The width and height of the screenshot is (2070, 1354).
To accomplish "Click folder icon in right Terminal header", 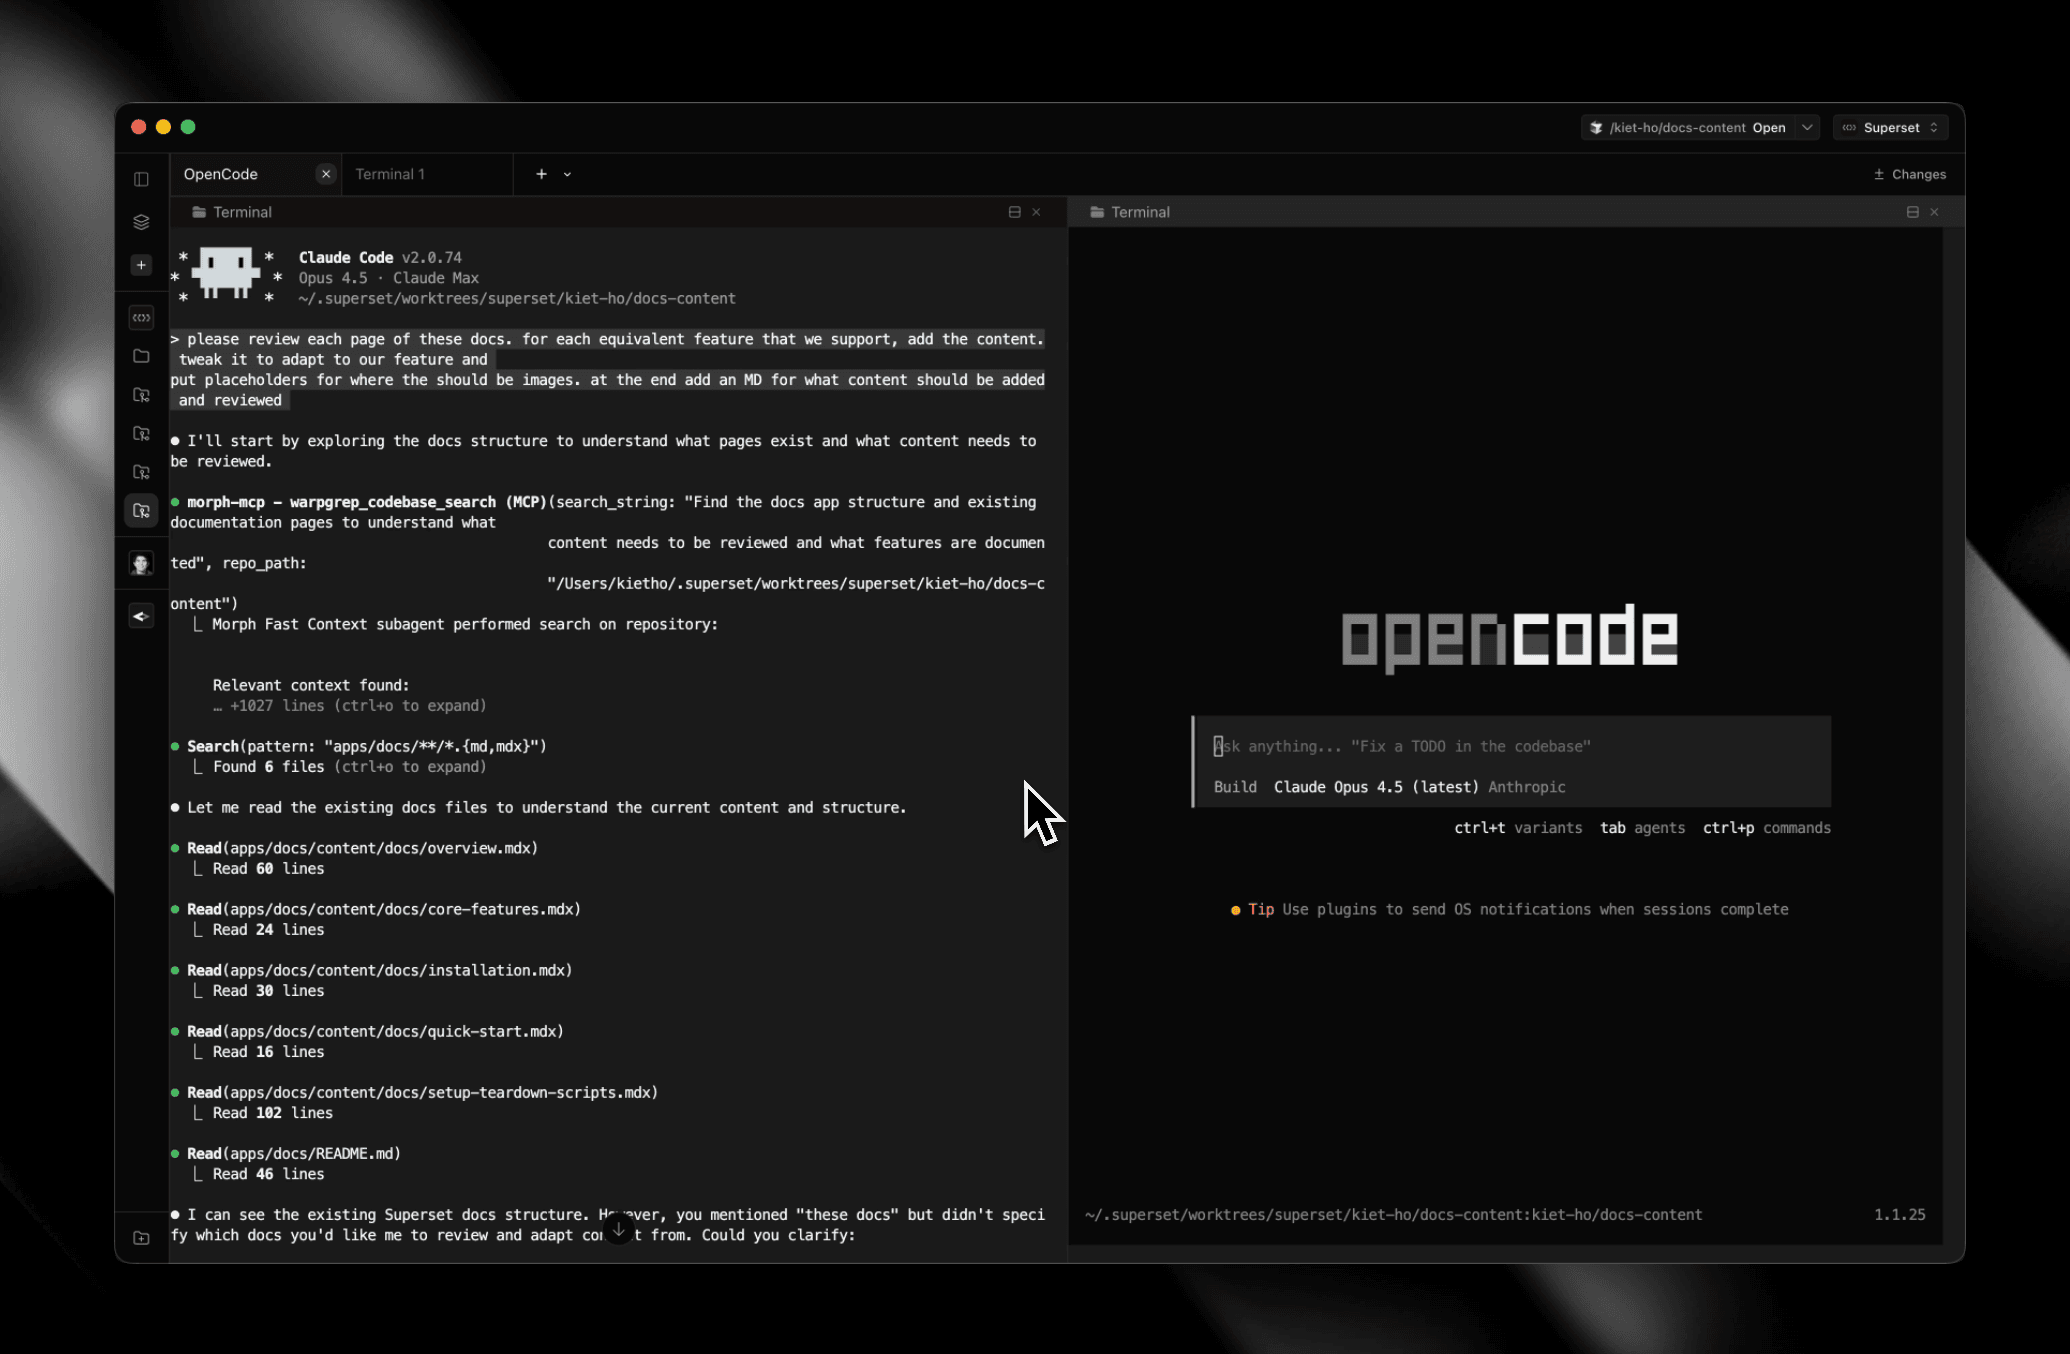I will tap(1097, 212).
